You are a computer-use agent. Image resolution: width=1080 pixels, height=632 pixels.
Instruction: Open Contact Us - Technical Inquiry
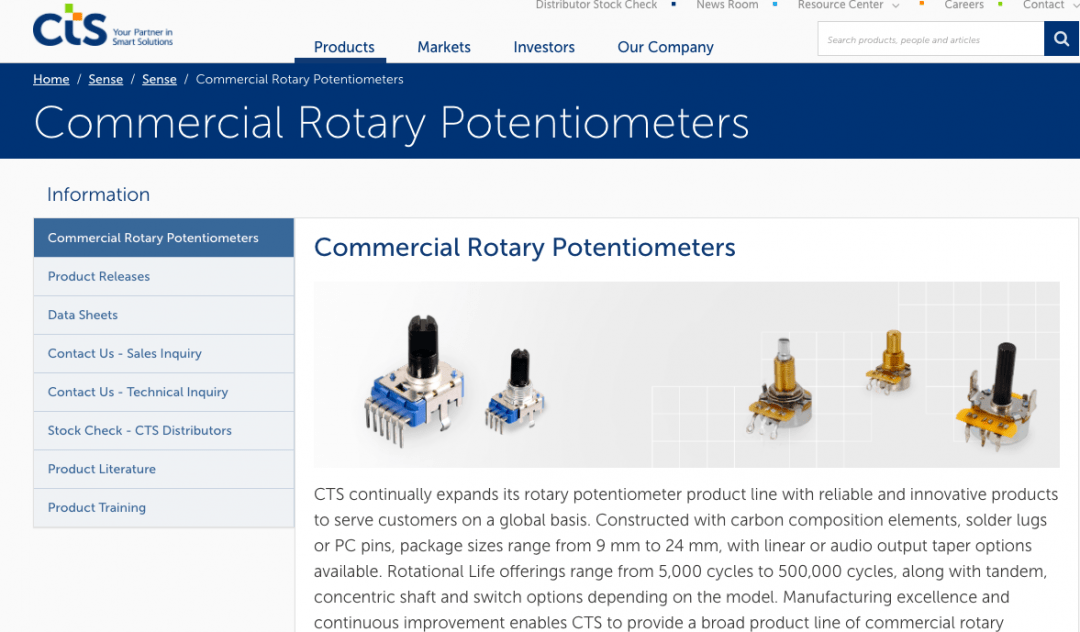[164, 392]
